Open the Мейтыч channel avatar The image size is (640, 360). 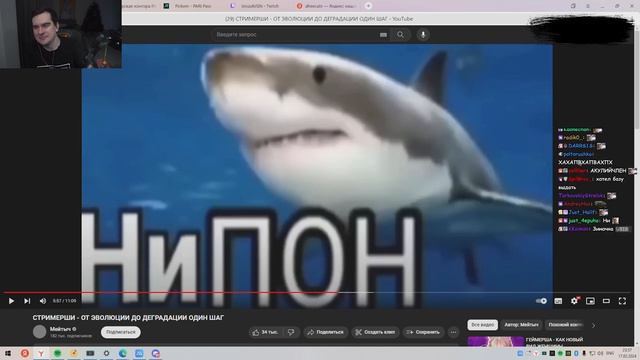pyautogui.click(x=40, y=332)
